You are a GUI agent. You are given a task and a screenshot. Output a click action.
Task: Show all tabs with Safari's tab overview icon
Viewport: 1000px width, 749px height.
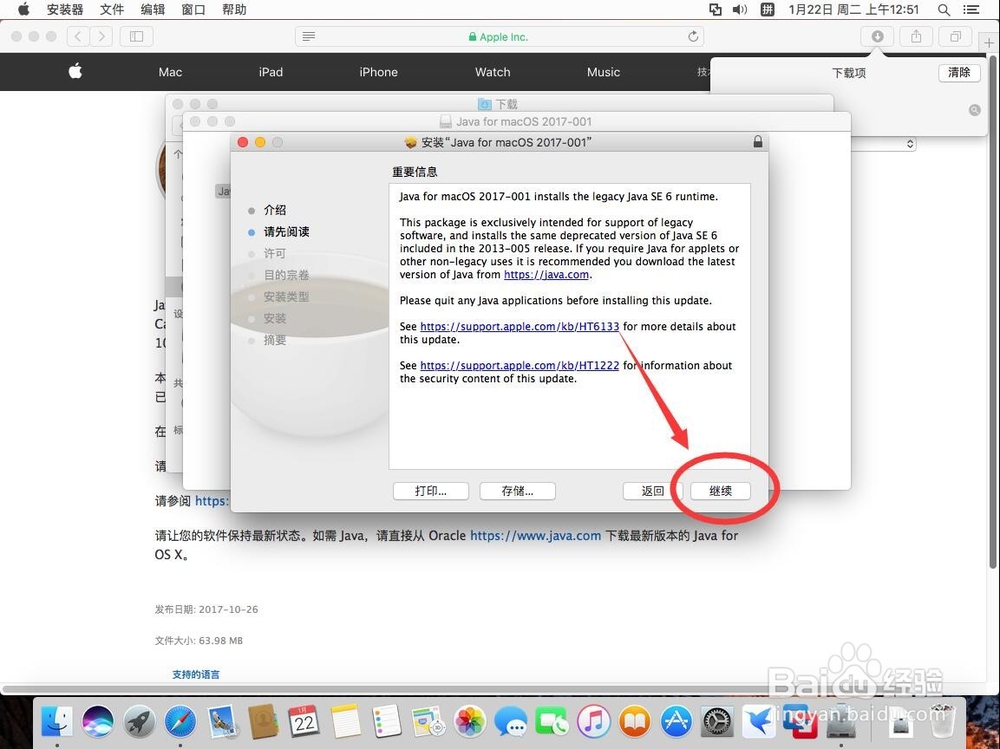[955, 36]
